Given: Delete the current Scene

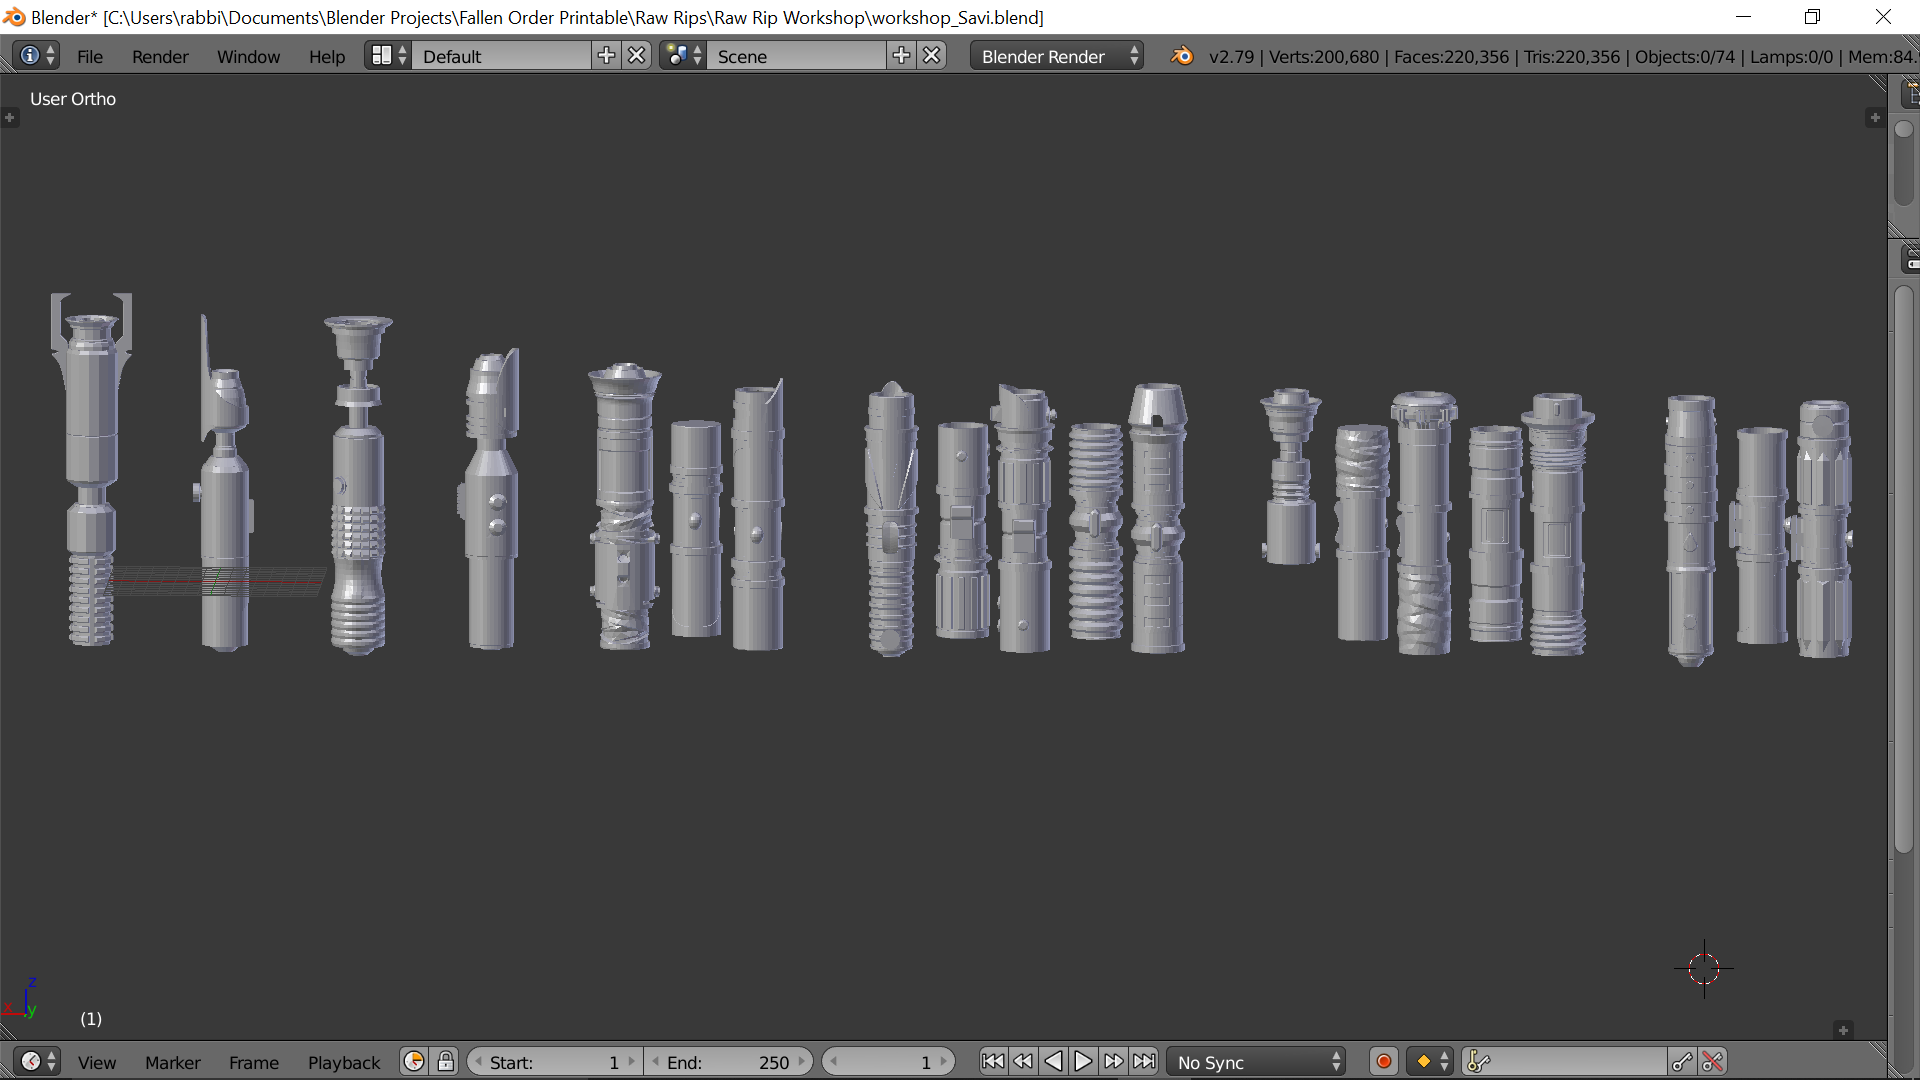Looking at the screenshot, I should [x=931, y=56].
